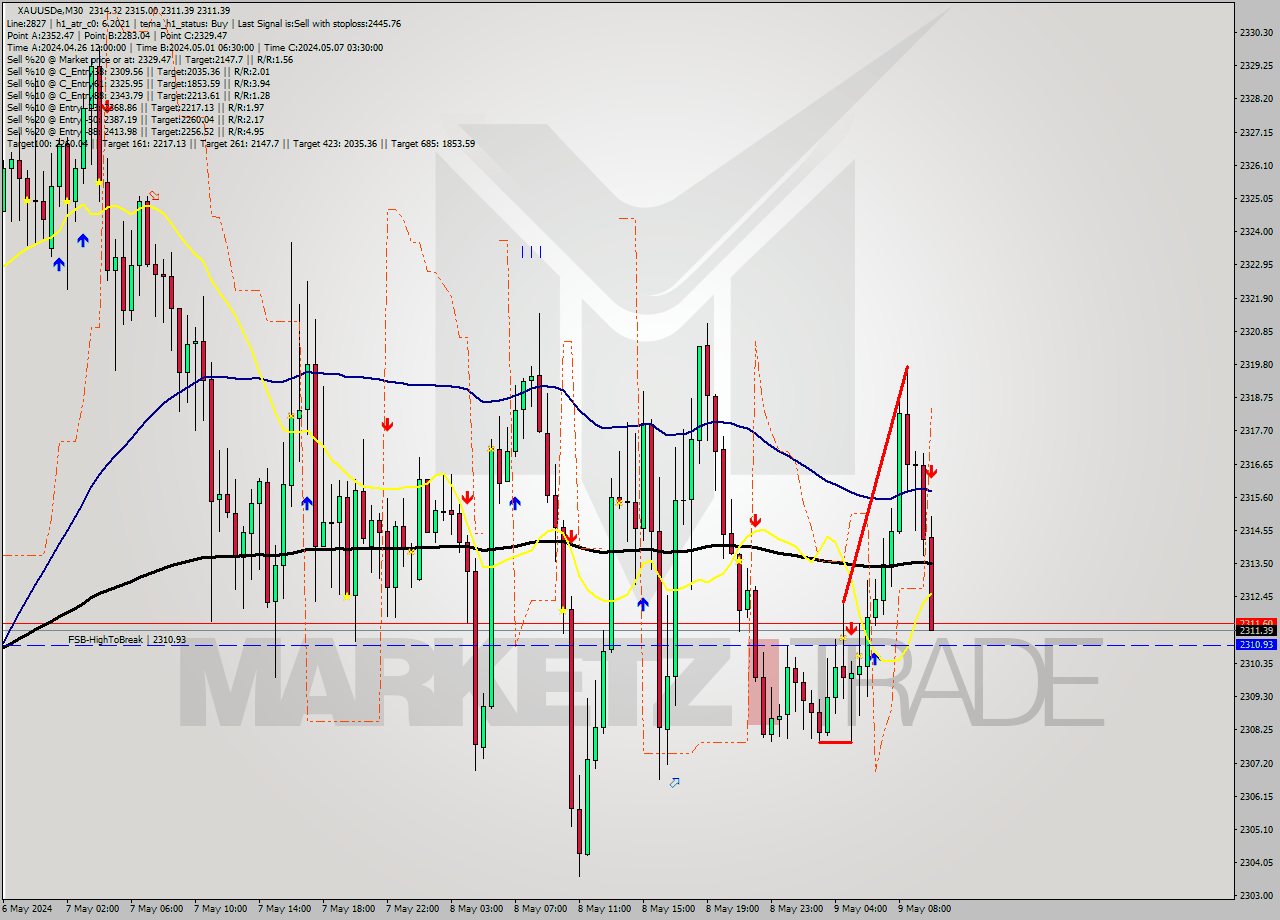The width and height of the screenshot is (1280, 920).
Task: Click the blue up arrow near 7 May 02:00
Action: pyautogui.click(x=82, y=239)
